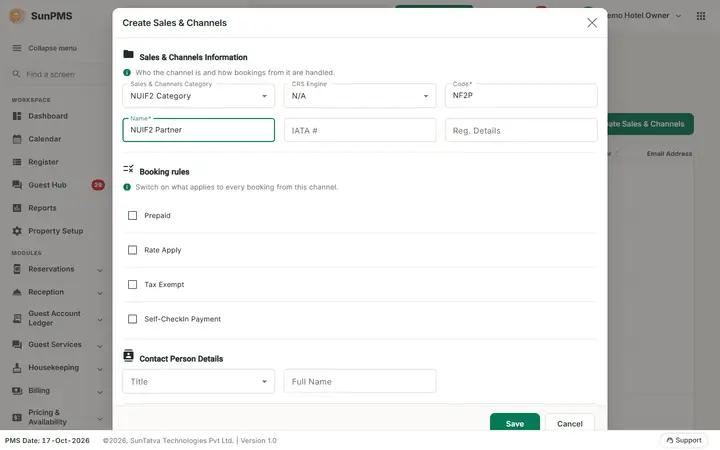This screenshot has height=450, width=720.
Task: Expand the Housekeeping submenu
Action: point(100,369)
